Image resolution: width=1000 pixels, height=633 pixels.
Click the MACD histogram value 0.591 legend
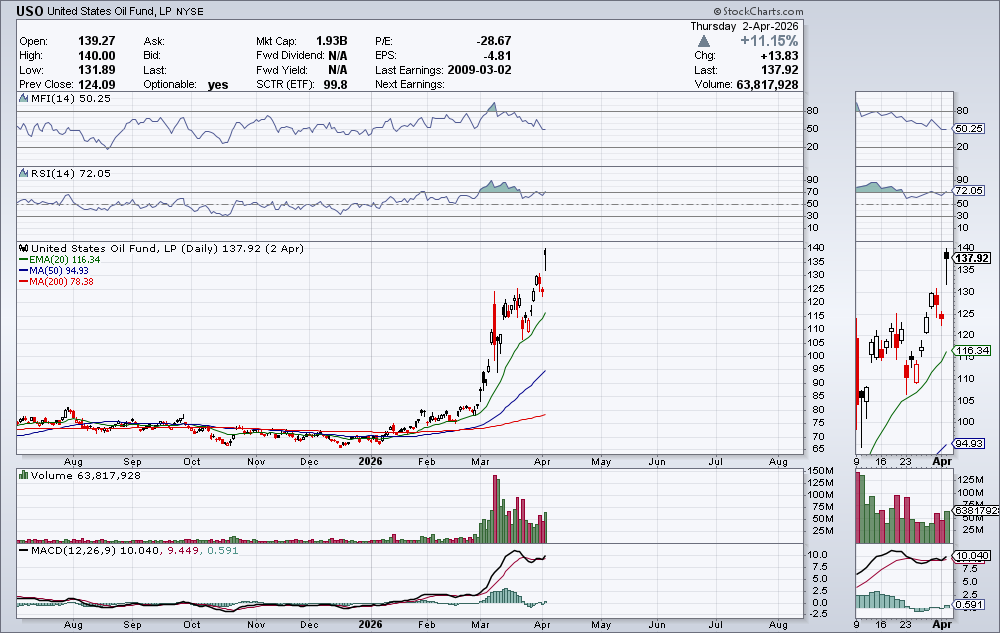[223, 550]
